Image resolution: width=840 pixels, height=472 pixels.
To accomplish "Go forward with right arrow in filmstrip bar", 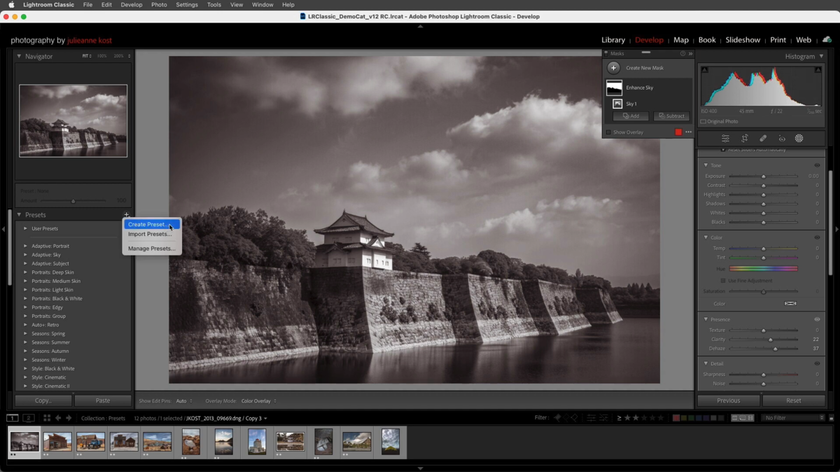I will [x=69, y=418].
